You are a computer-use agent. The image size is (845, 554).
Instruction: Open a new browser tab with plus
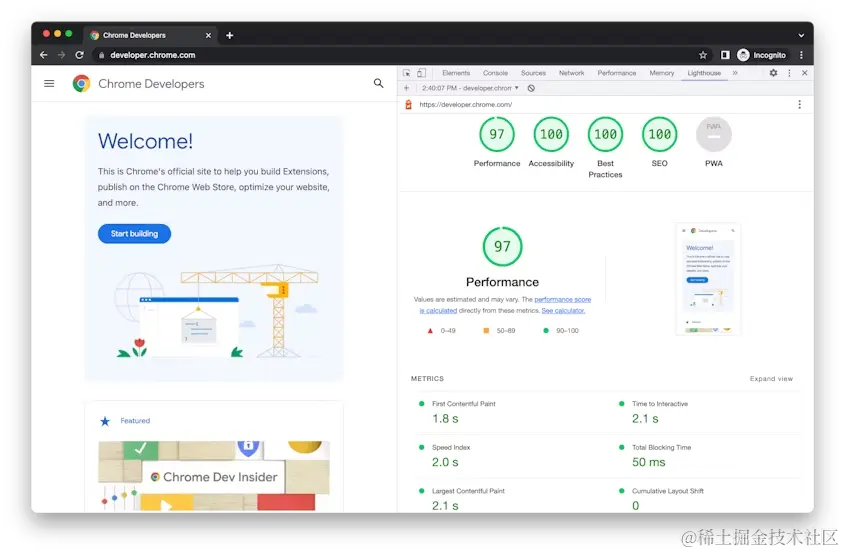[230, 35]
